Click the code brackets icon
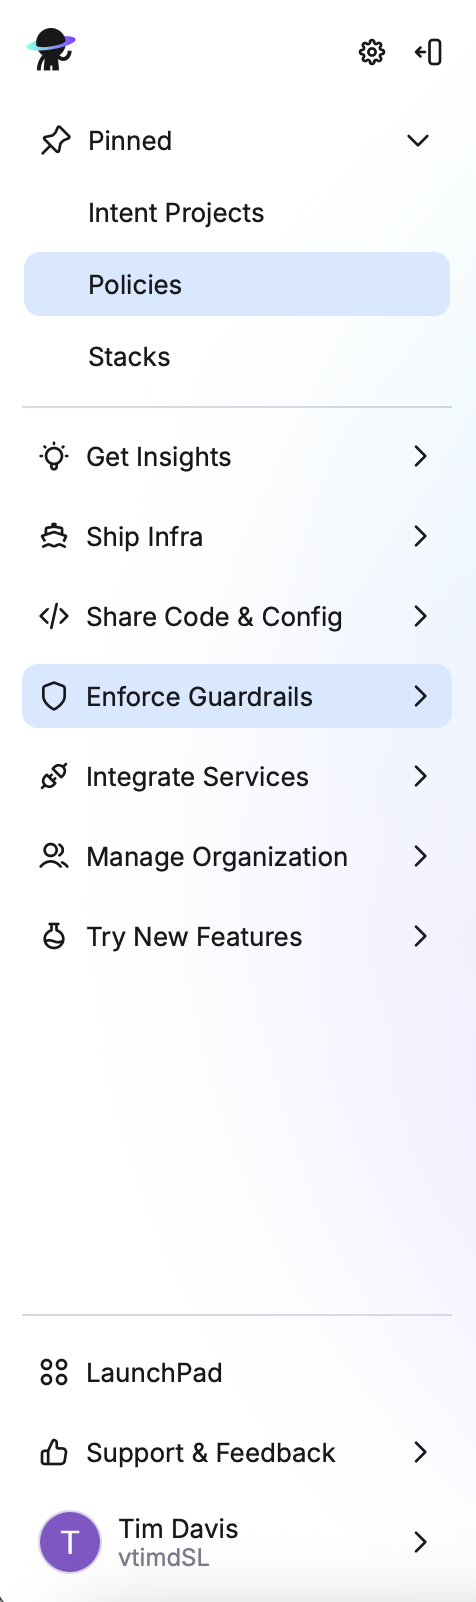476x1602 pixels. 54,617
